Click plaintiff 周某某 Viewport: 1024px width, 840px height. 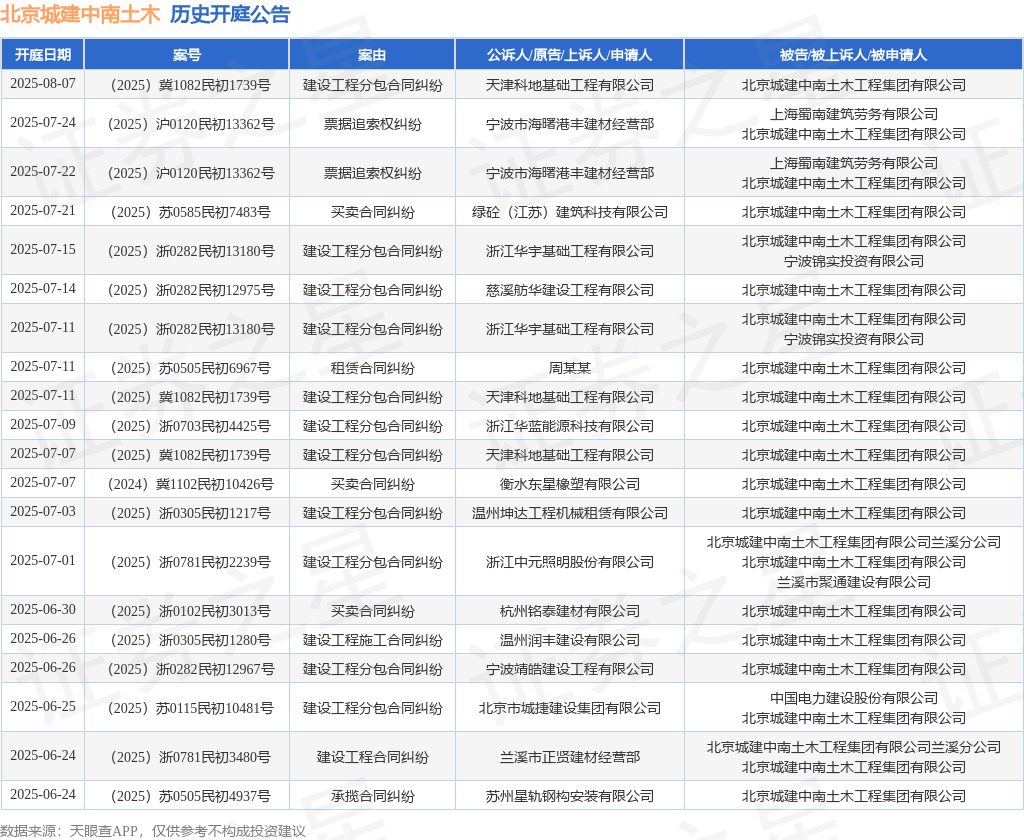coord(569,368)
